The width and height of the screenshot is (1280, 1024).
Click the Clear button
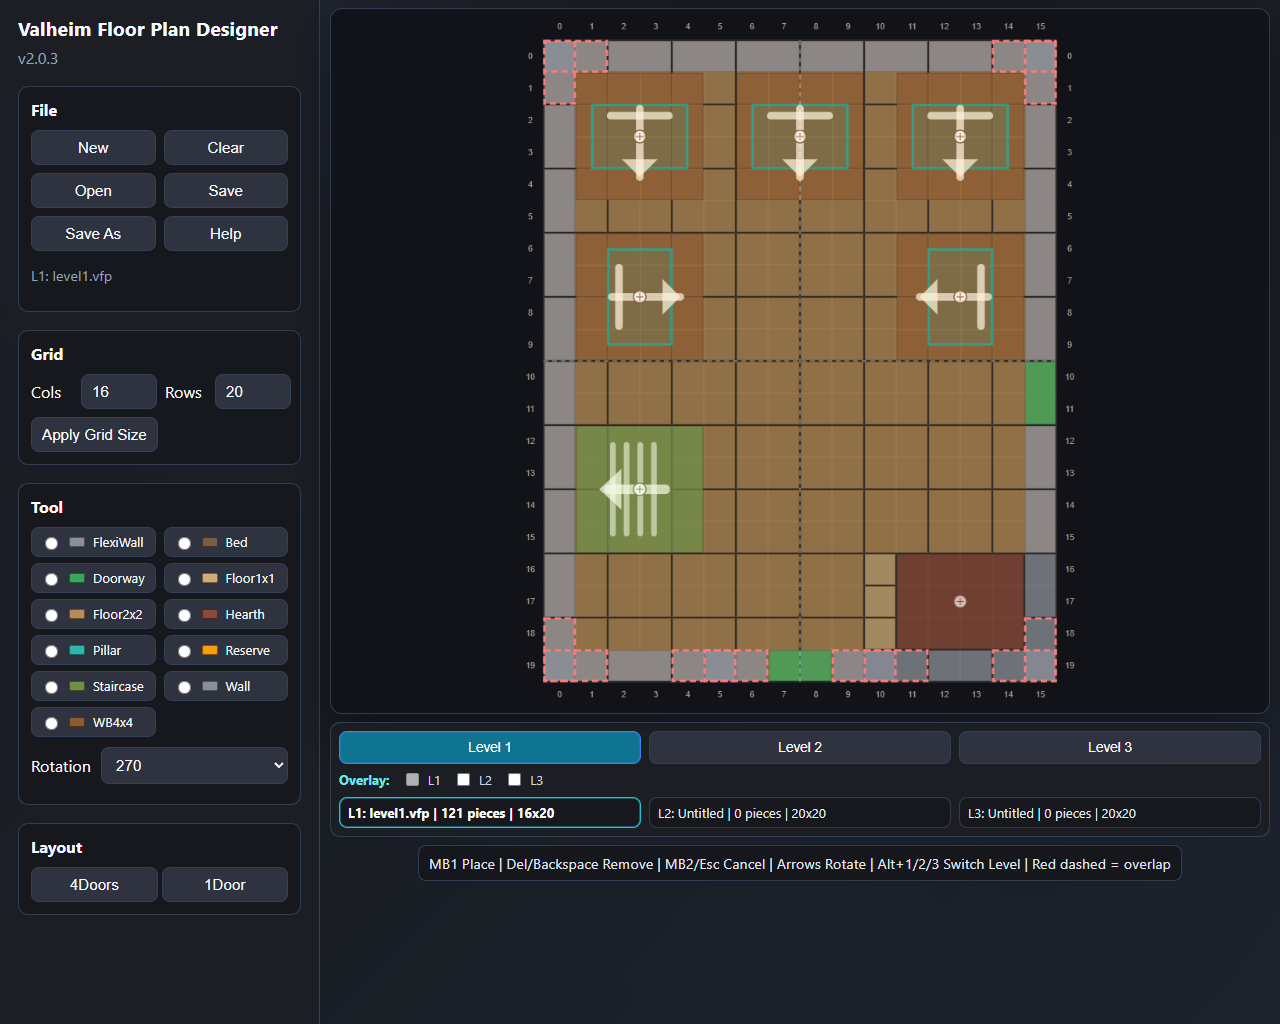tap(226, 147)
